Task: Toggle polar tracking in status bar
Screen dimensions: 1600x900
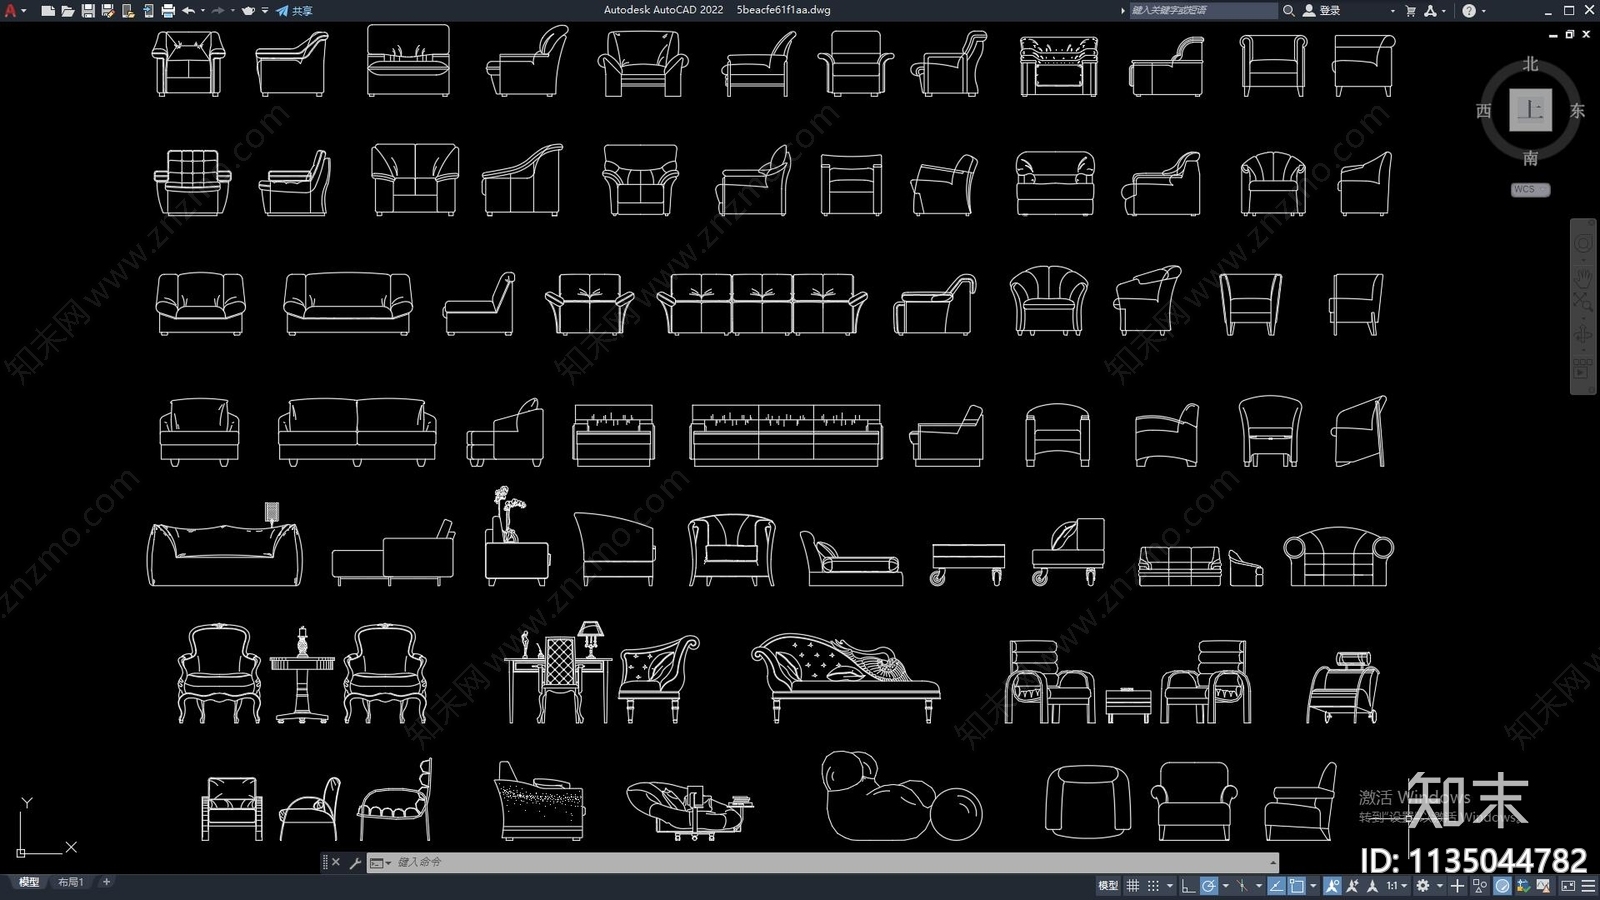Action: [1209, 886]
